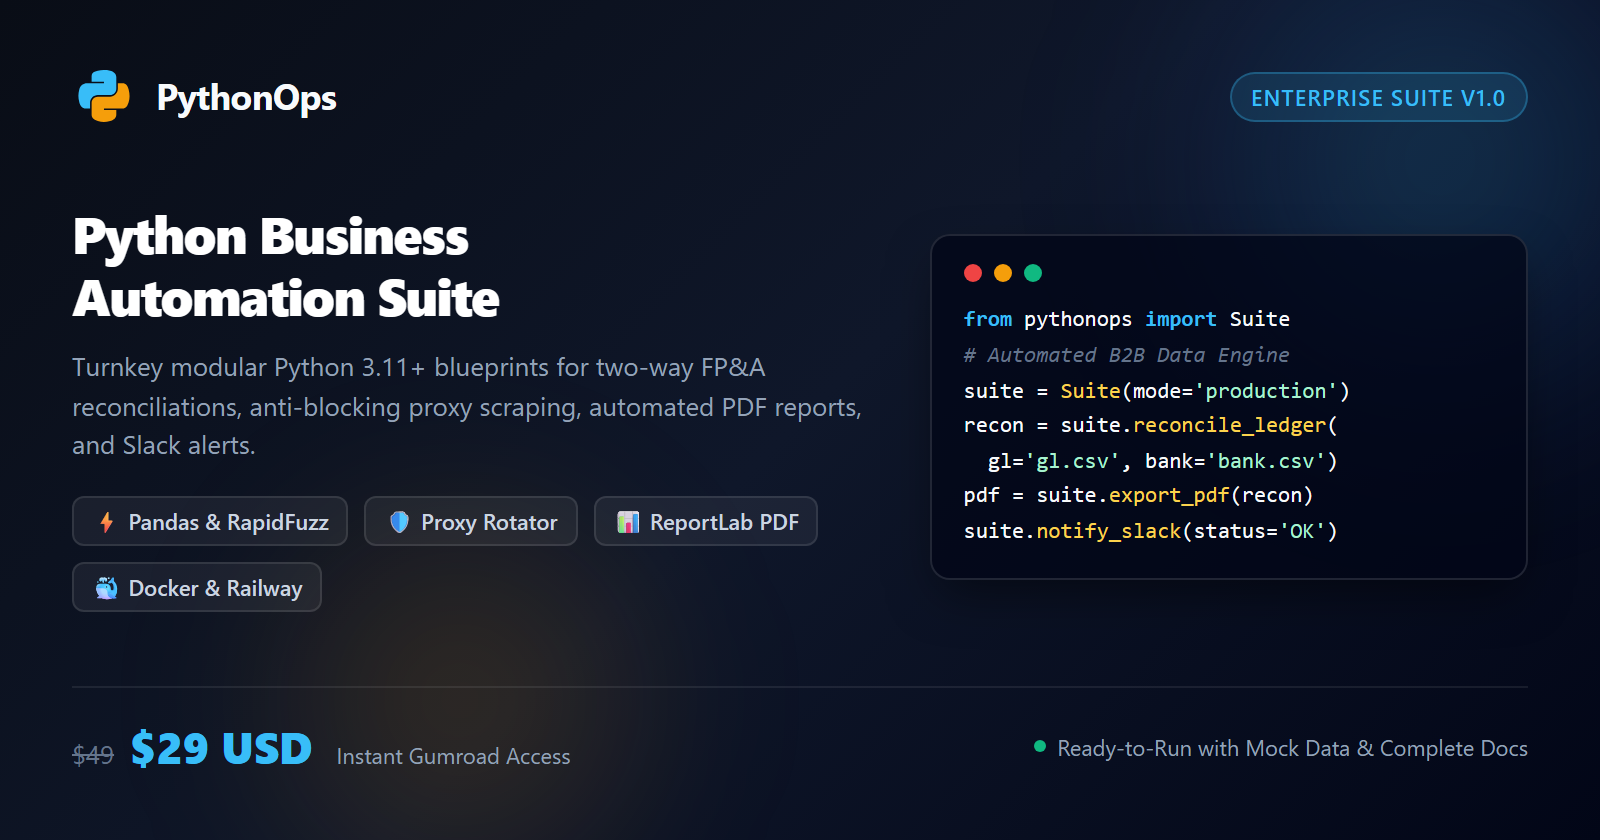Screen dimensions: 1600x840
Task: Select the ReportLab PDF tag
Action: click(x=706, y=521)
